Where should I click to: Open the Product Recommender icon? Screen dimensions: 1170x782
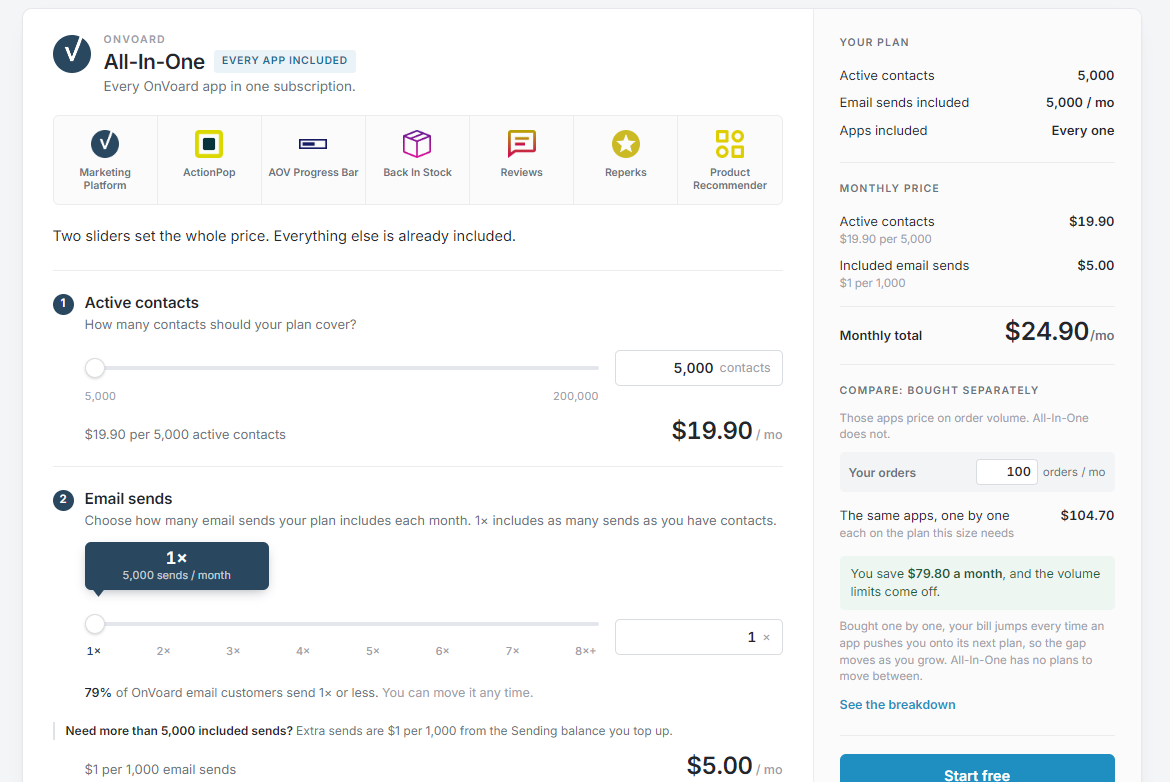click(730, 143)
